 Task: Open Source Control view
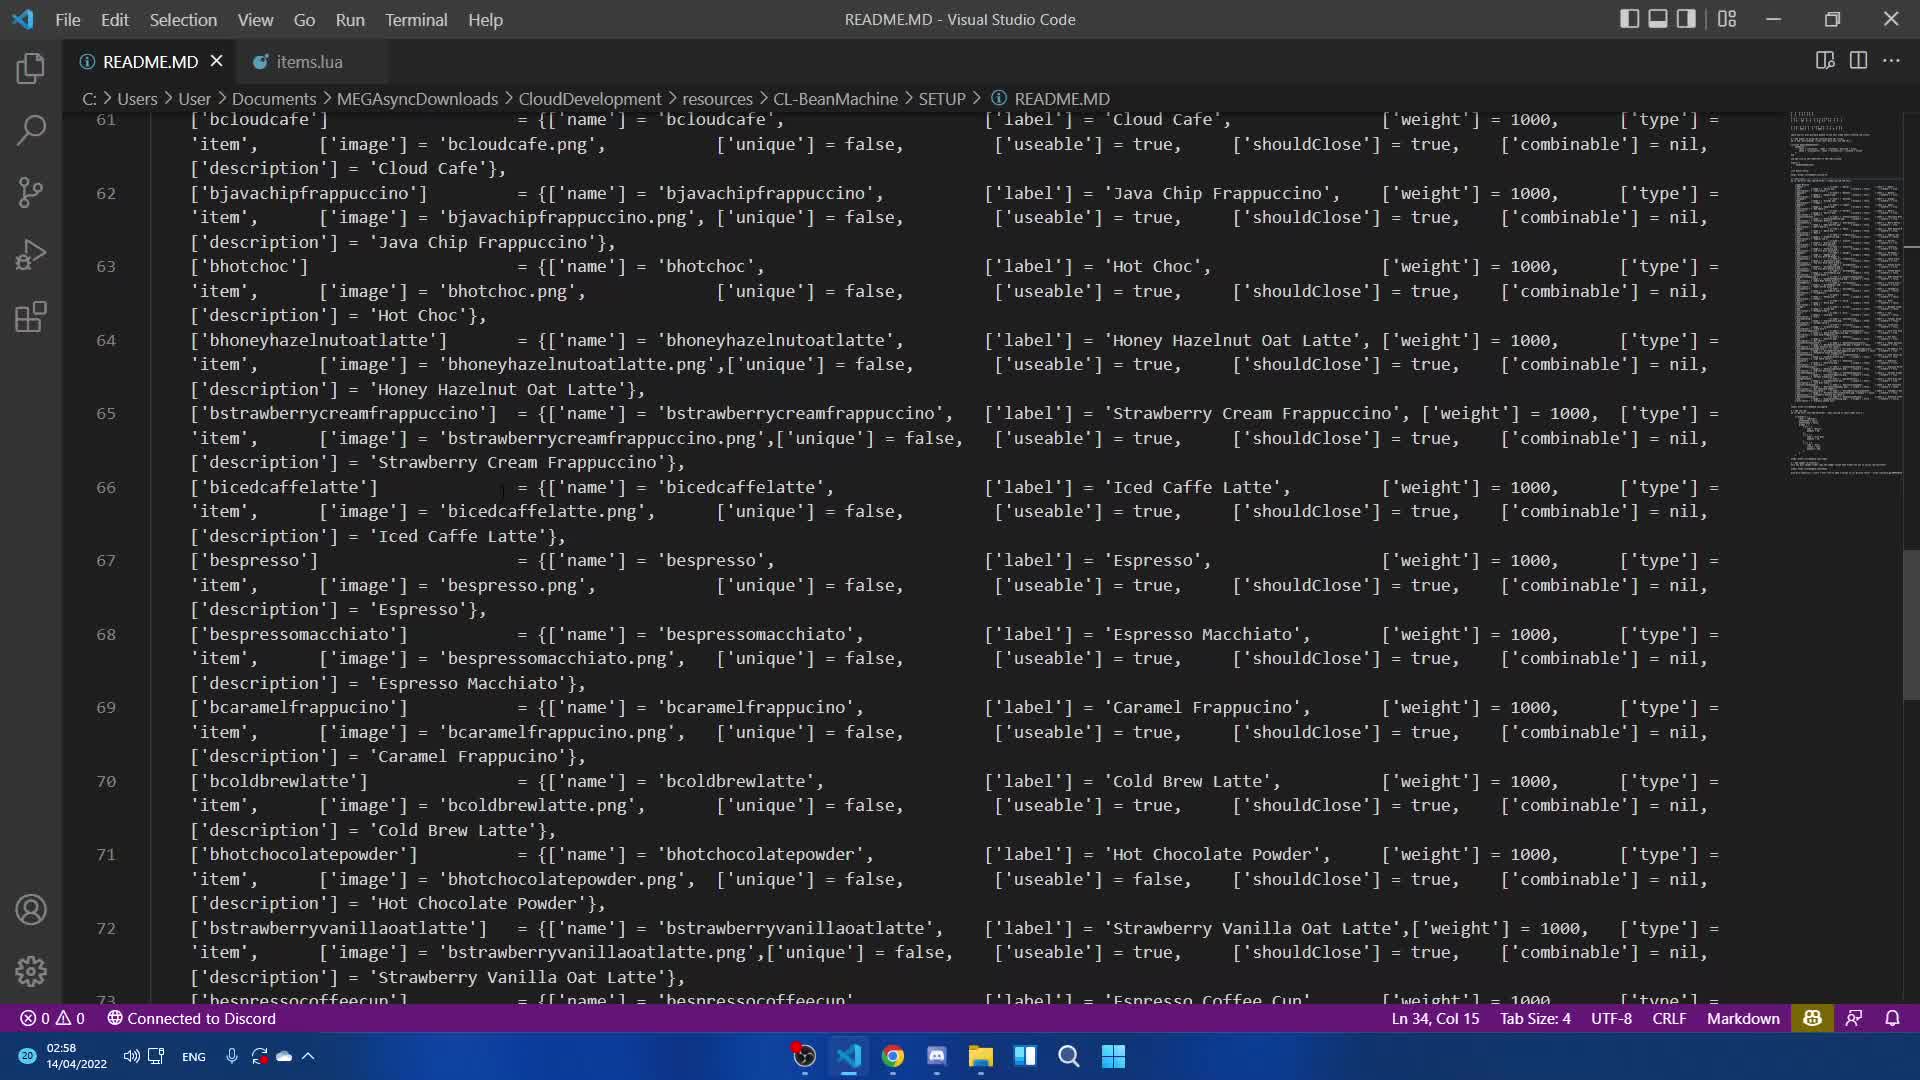point(31,192)
